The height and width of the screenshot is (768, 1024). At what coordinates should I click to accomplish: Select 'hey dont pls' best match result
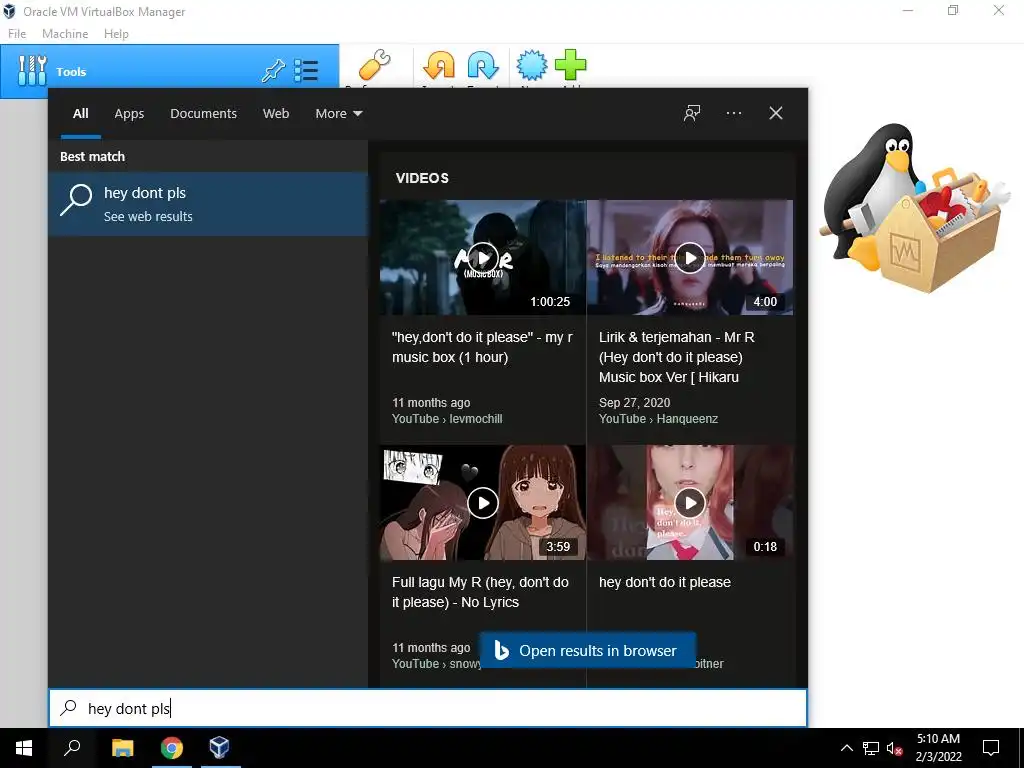208,204
